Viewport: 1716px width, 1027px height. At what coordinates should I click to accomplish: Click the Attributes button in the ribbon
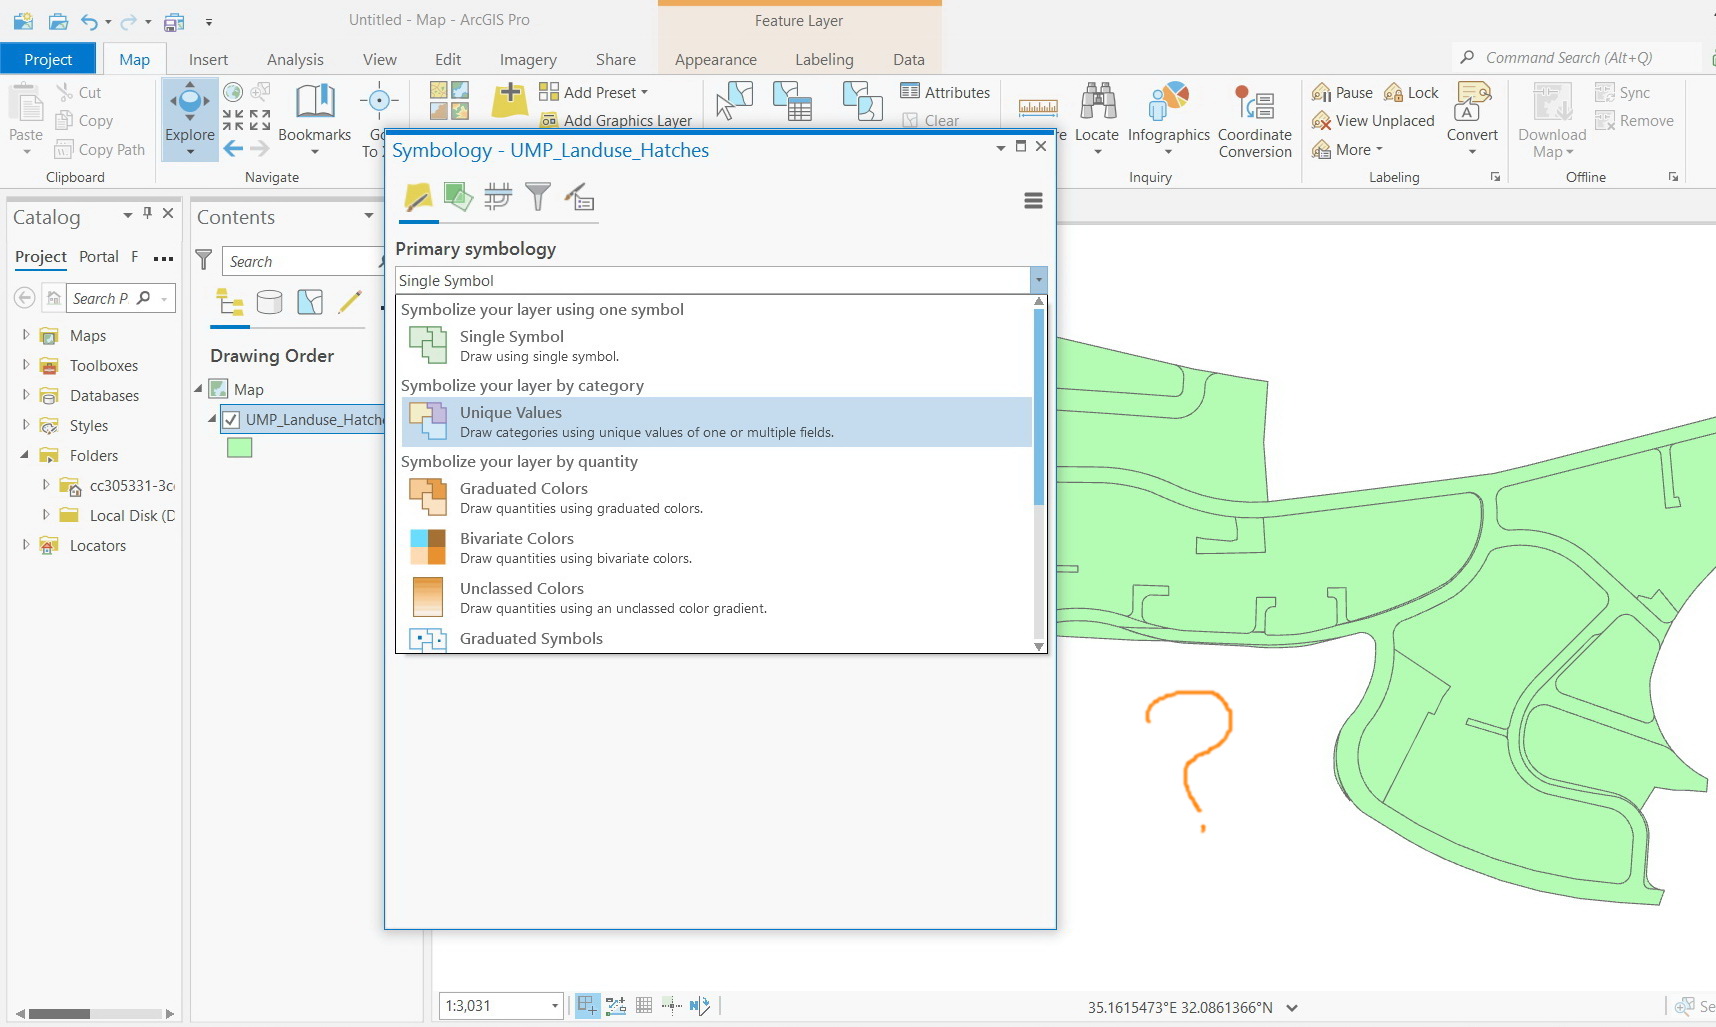tap(944, 91)
